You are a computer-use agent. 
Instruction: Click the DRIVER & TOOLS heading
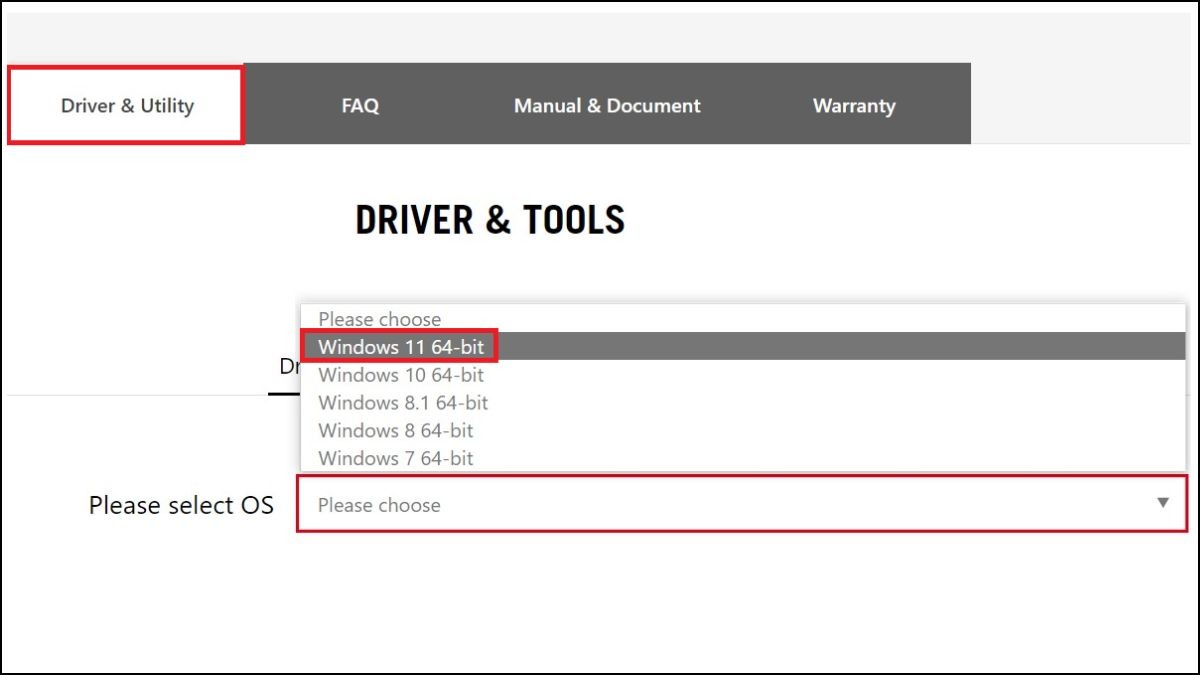[490, 220]
